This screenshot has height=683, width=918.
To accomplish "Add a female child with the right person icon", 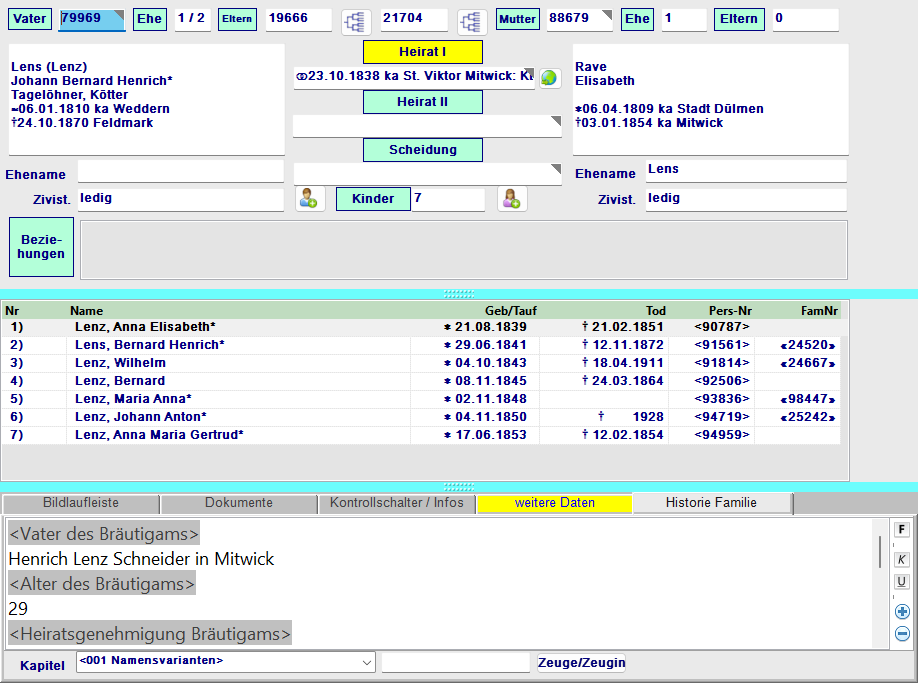I will 512,199.
